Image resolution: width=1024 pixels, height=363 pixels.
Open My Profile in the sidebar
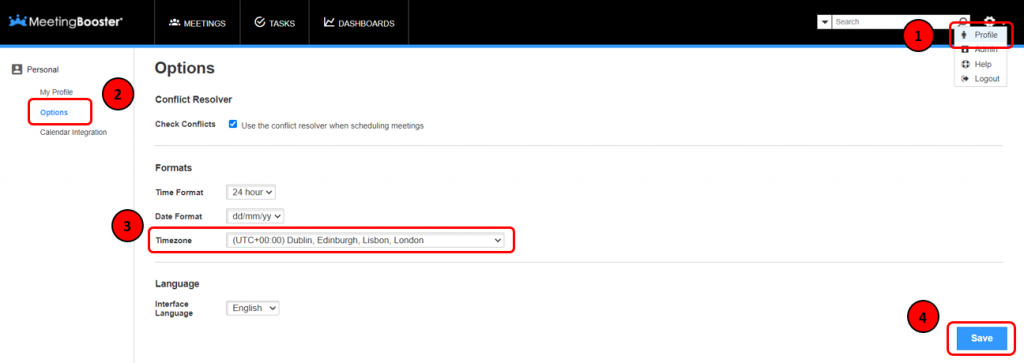(x=56, y=92)
